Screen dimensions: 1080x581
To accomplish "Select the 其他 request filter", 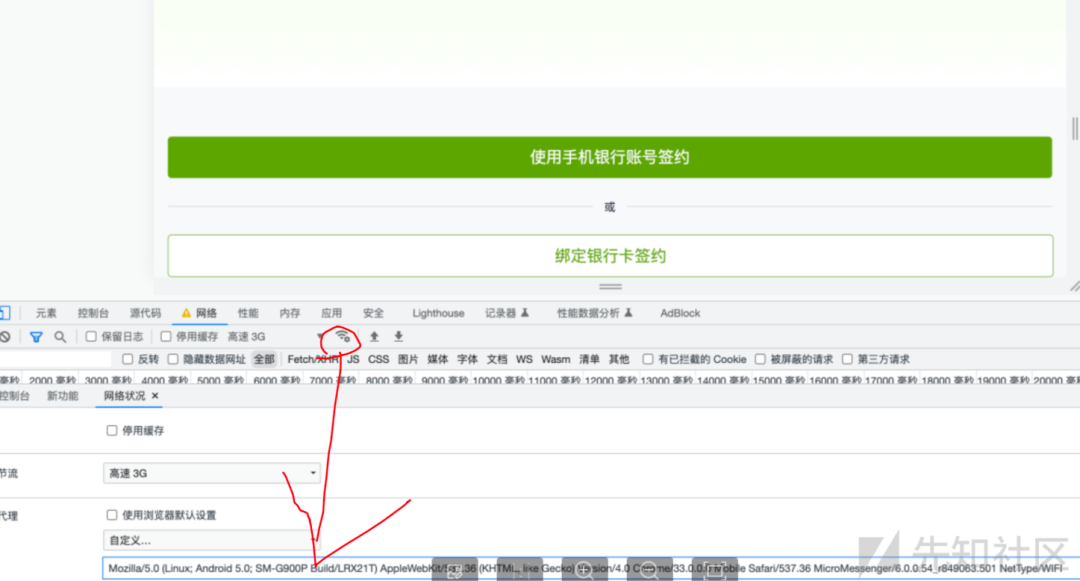I will point(619,359).
